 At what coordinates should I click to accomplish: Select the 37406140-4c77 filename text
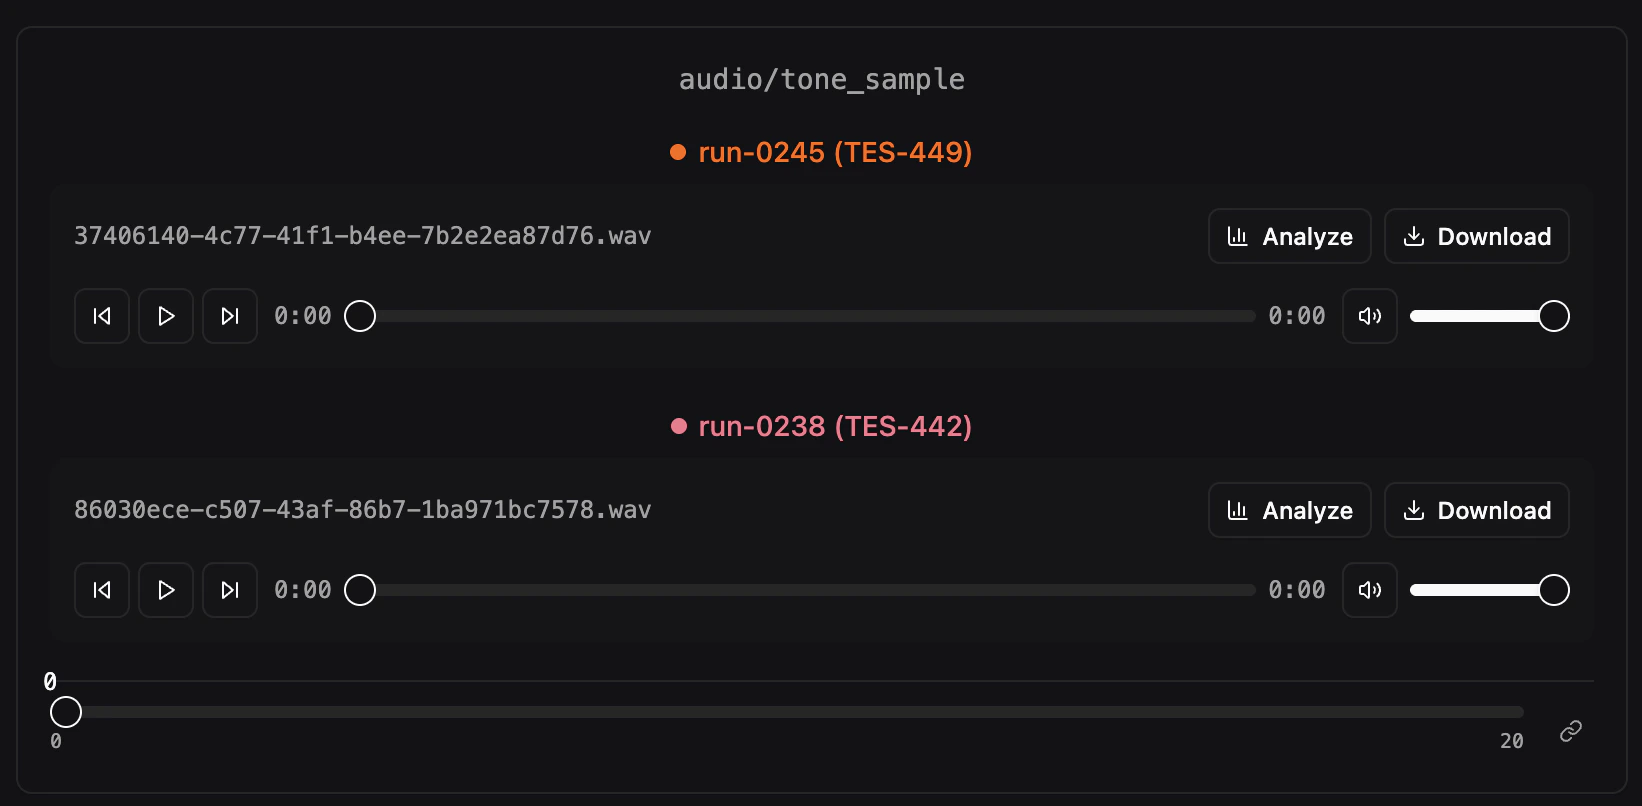362,236
